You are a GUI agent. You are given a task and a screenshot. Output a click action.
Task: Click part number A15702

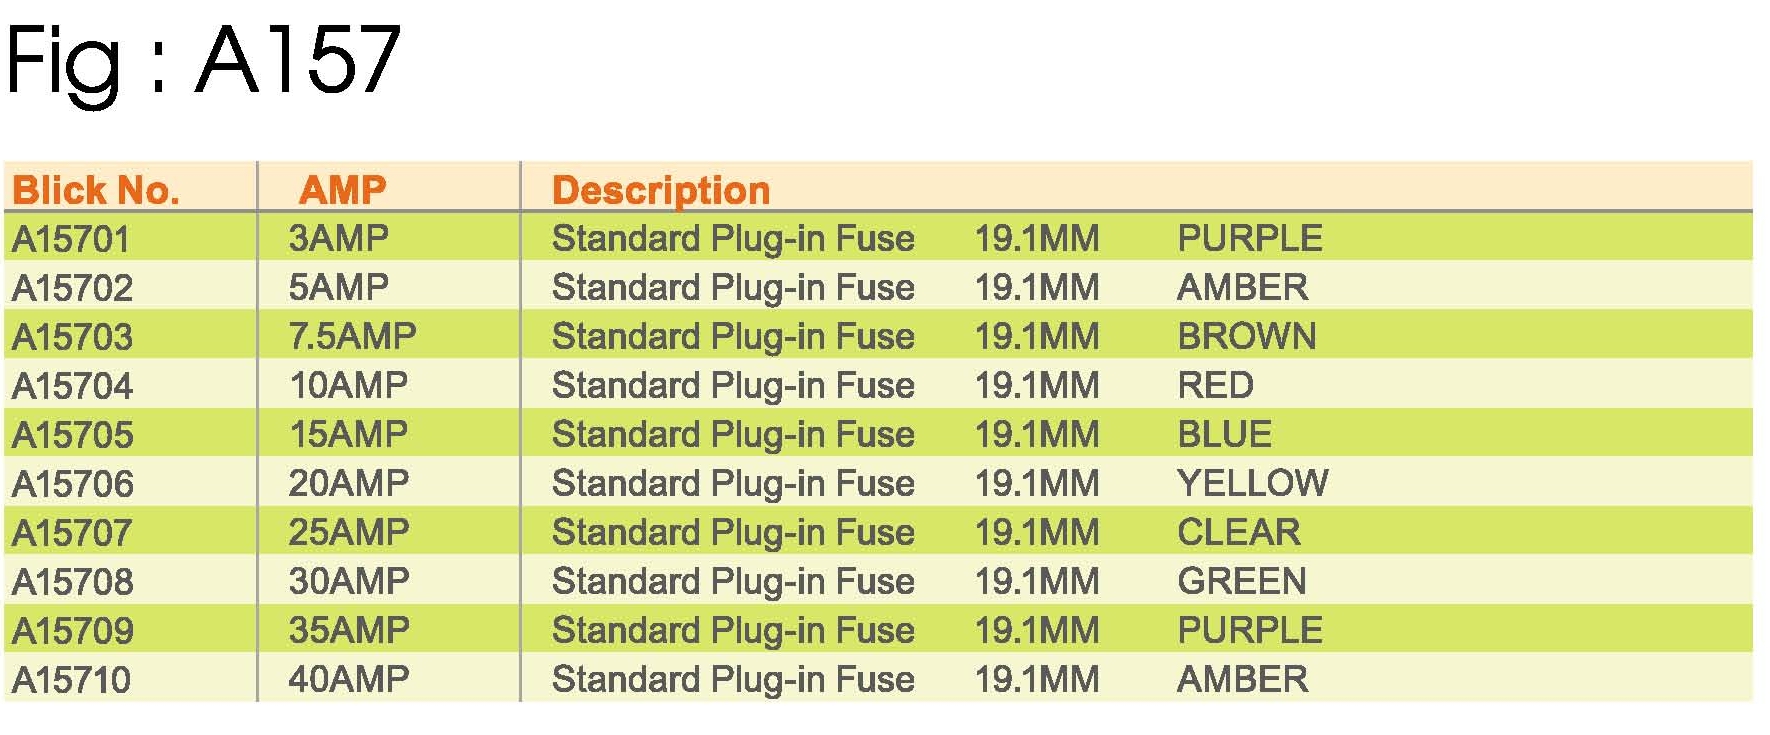click(x=72, y=288)
